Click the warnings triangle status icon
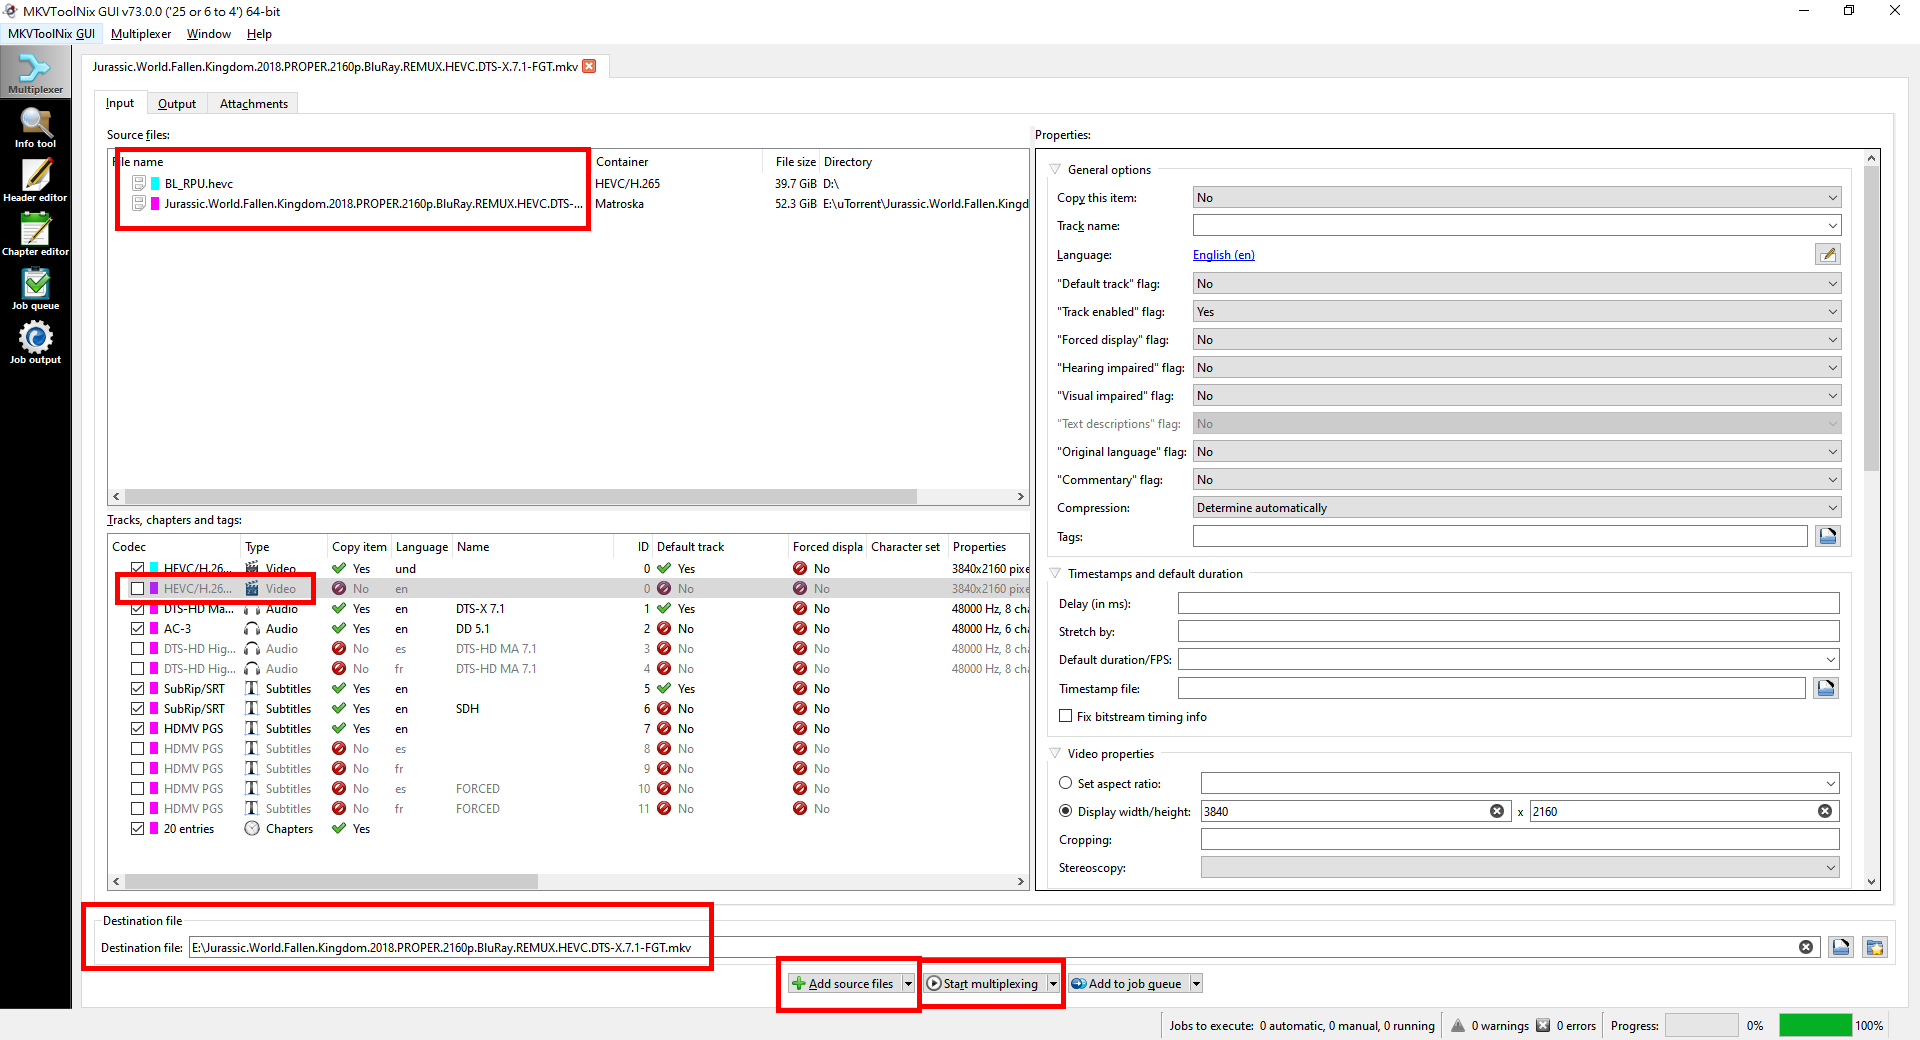Viewport: 1920px width, 1040px height. [x=1458, y=1025]
